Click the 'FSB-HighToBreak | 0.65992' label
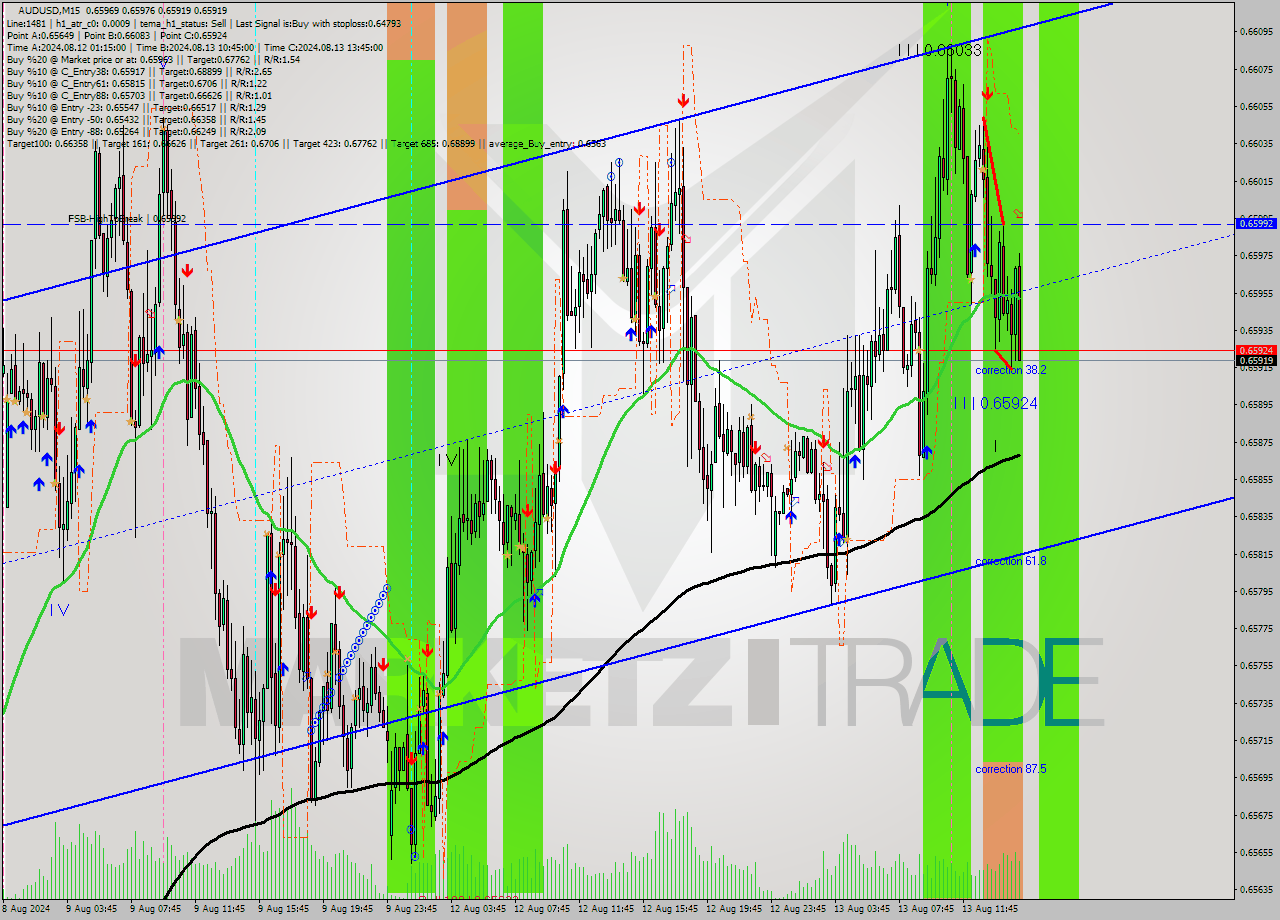Image resolution: width=1280 pixels, height=920 pixels. pos(127,218)
